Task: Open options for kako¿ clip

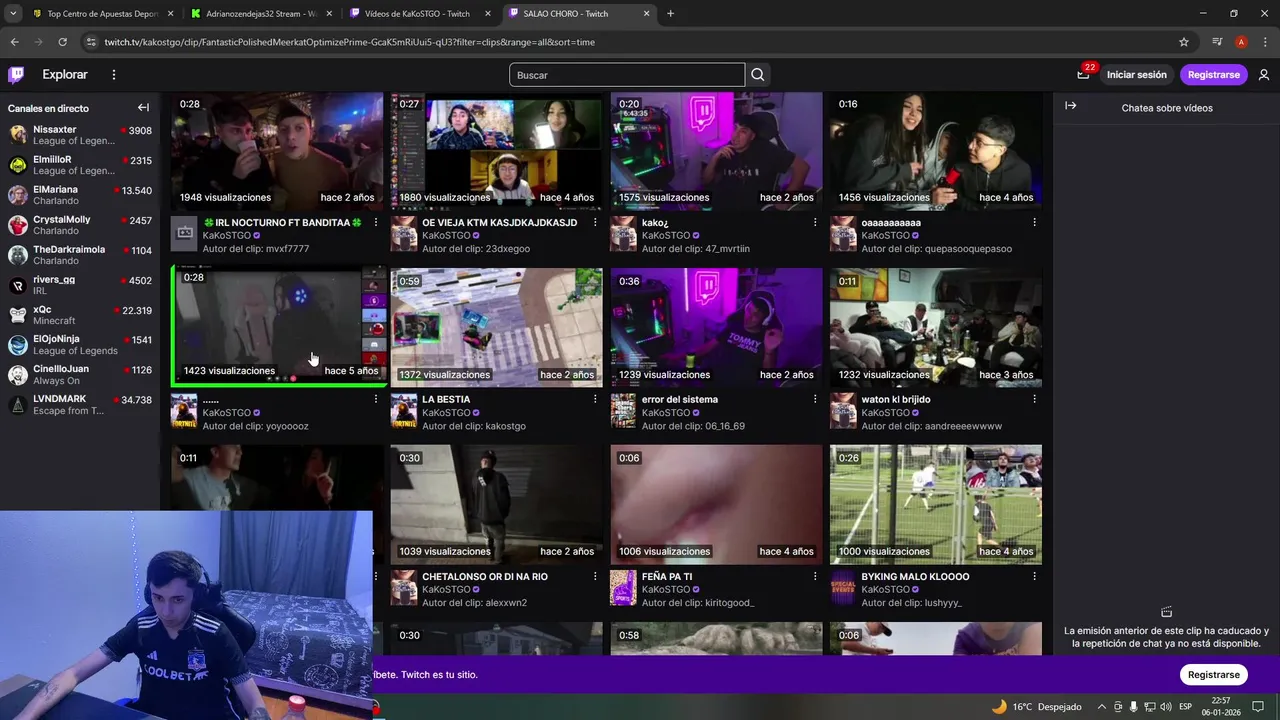Action: click(815, 223)
